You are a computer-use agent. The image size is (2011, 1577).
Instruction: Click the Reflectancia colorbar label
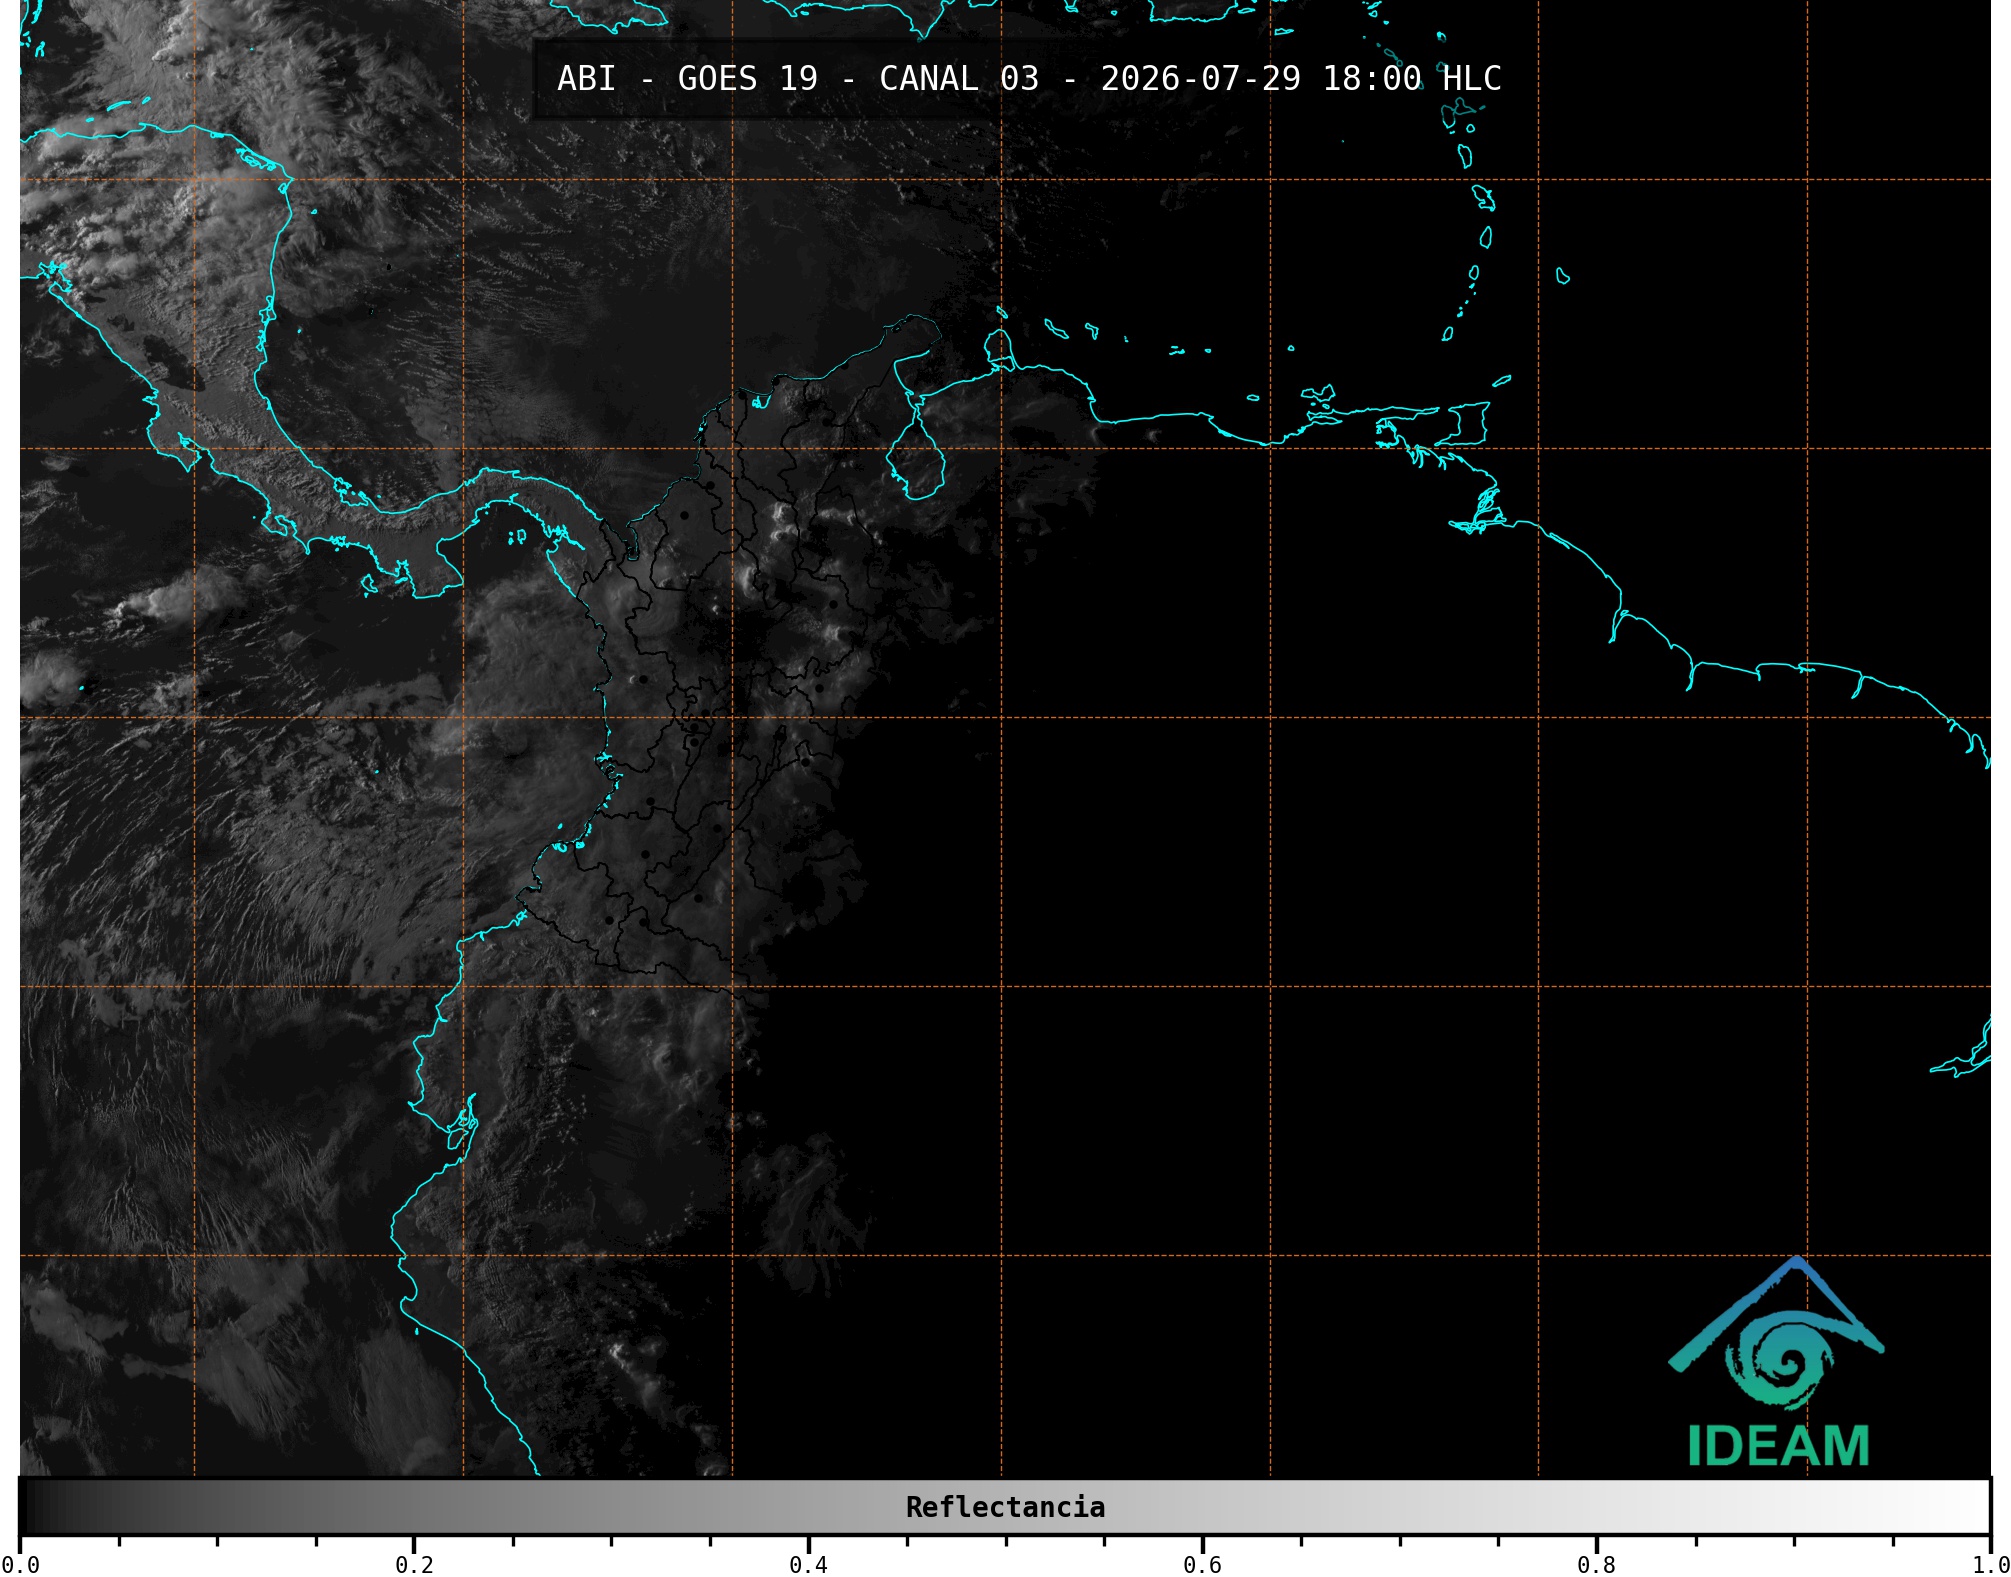pyautogui.click(x=1005, y=1507)
